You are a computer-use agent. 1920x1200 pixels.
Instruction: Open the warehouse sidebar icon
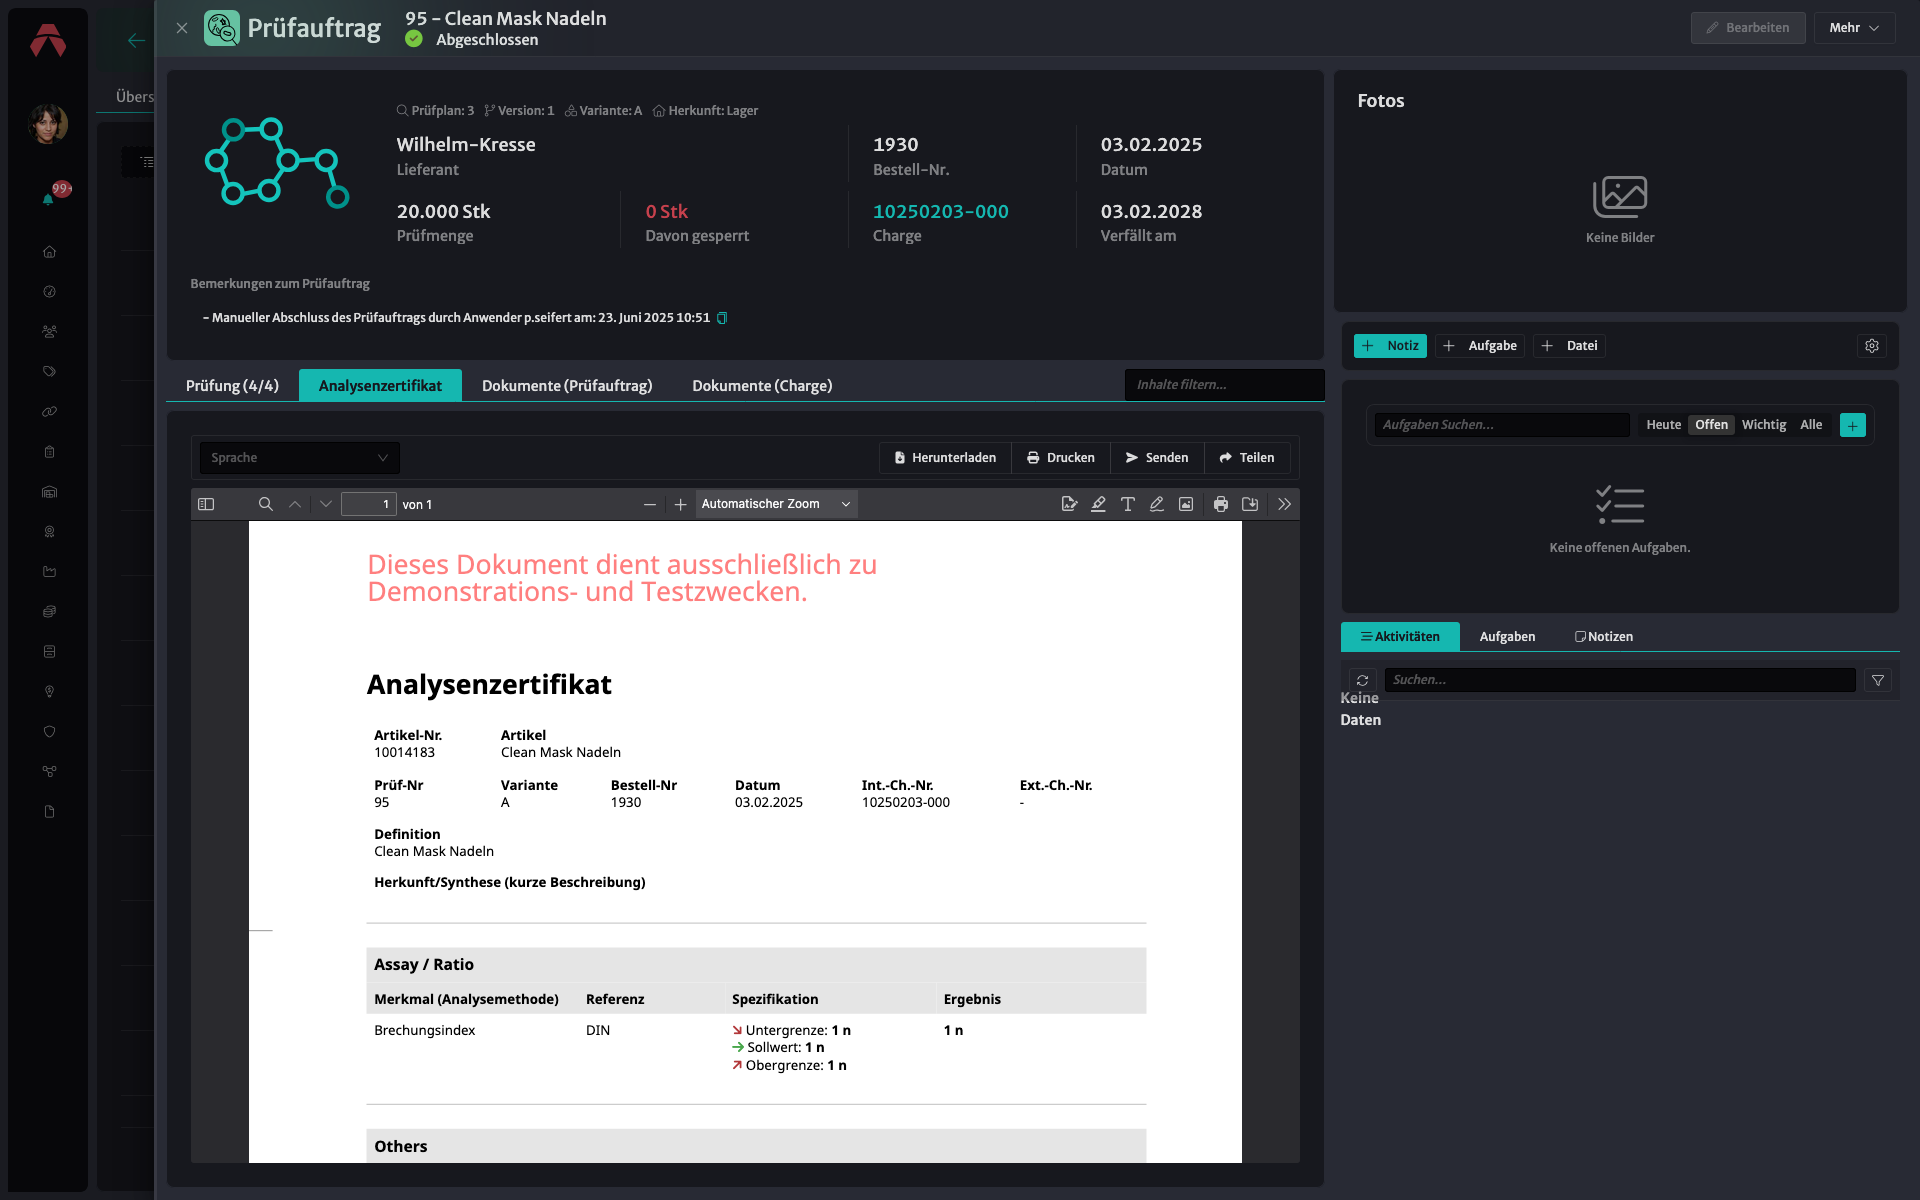tap(49, 492)
